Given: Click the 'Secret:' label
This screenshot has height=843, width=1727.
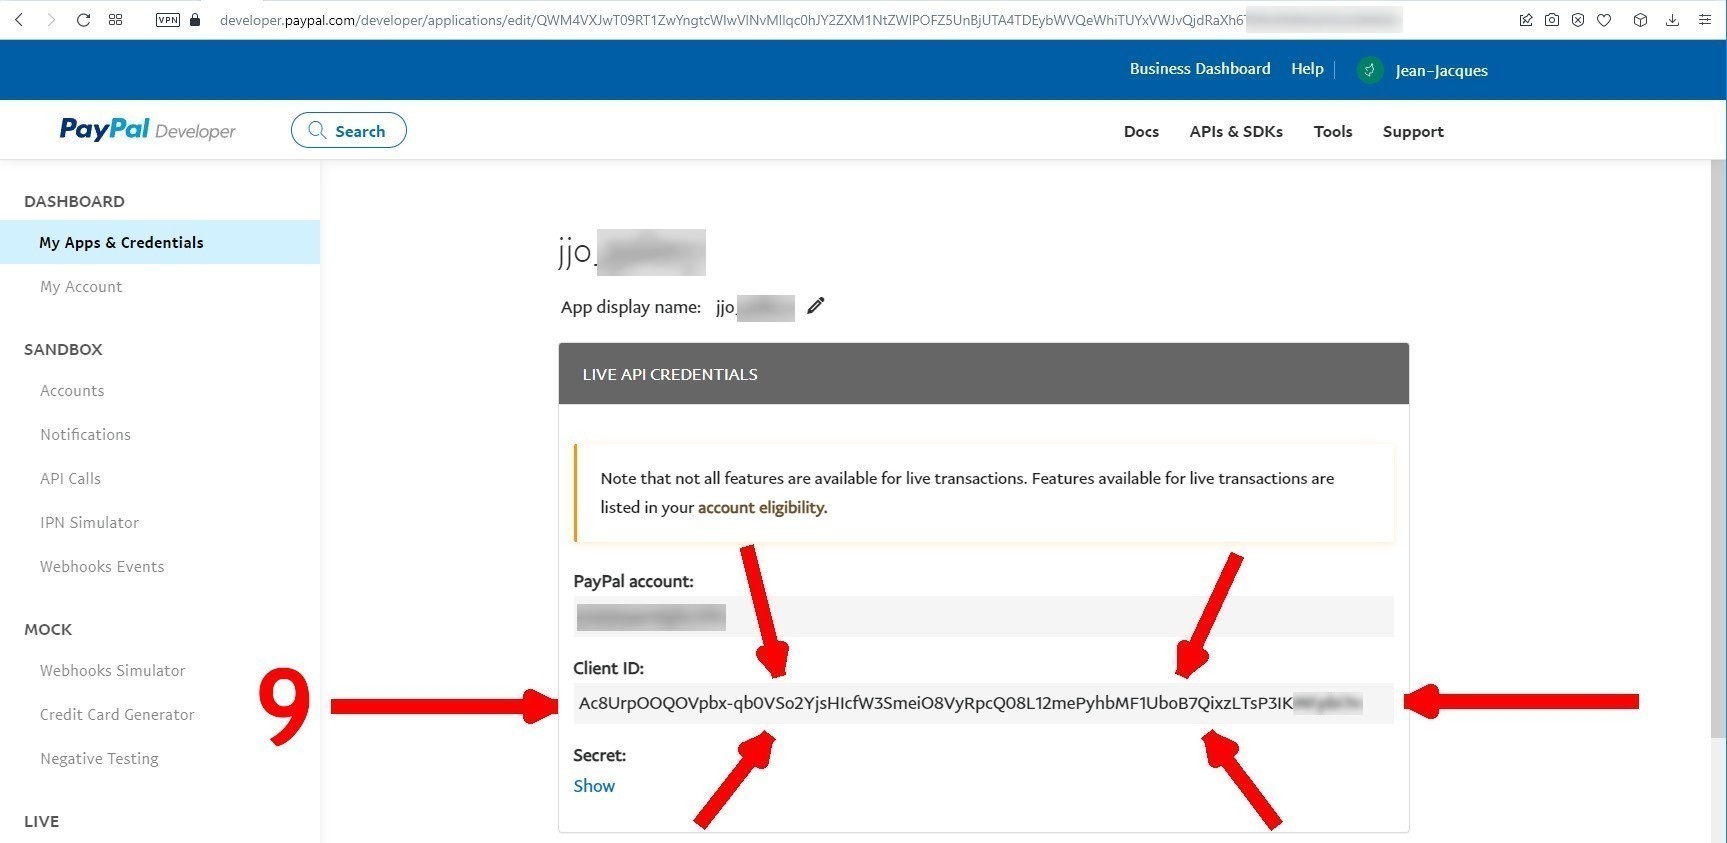Looking at the screenshot, I should (x=599, y=755).
